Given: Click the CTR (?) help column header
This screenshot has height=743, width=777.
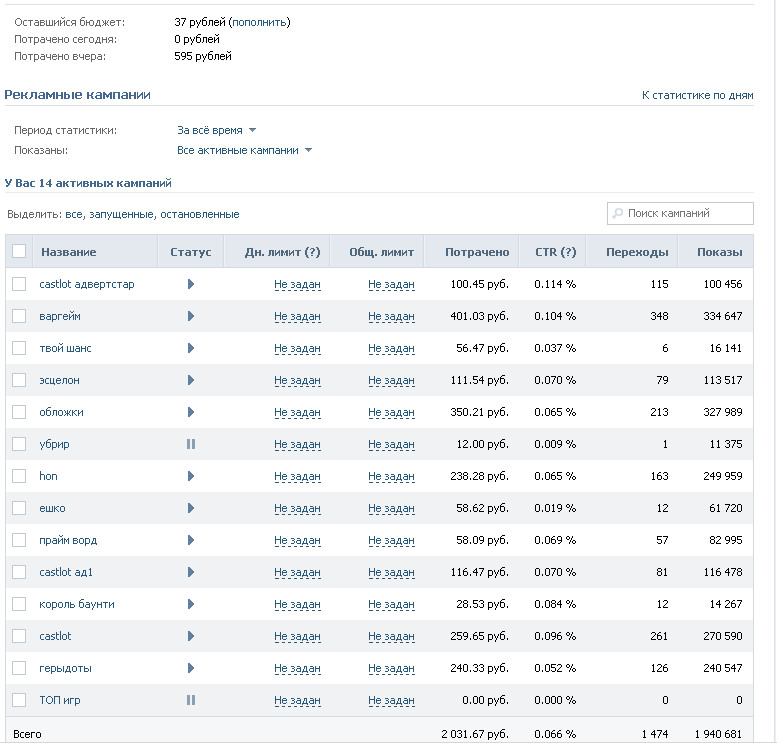Looking at the screenshot, I should [555, 252].
